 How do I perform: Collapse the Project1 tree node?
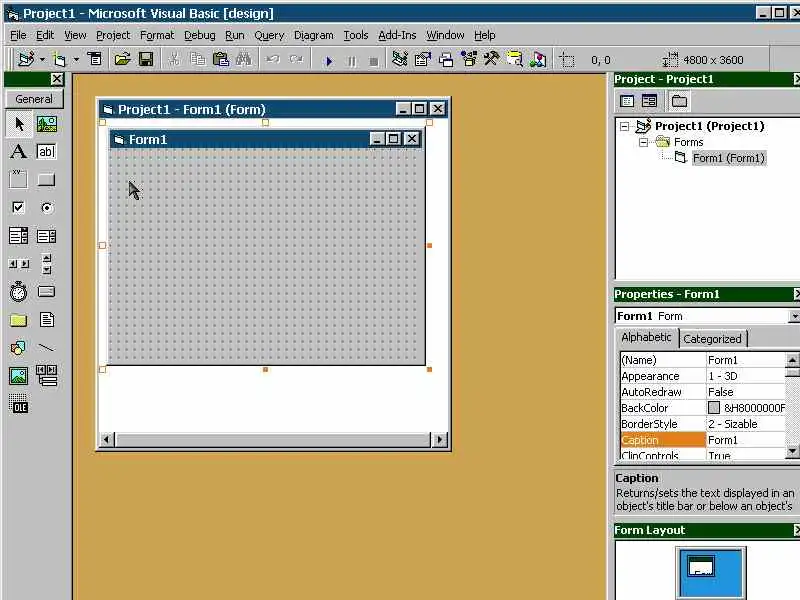[x=624, y=126]
